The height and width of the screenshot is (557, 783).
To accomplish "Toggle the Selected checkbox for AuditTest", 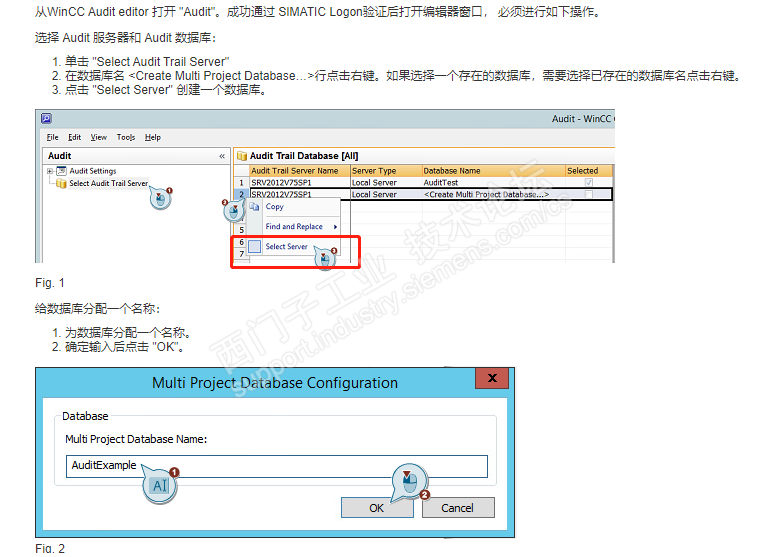I will [x=589, y=182].
